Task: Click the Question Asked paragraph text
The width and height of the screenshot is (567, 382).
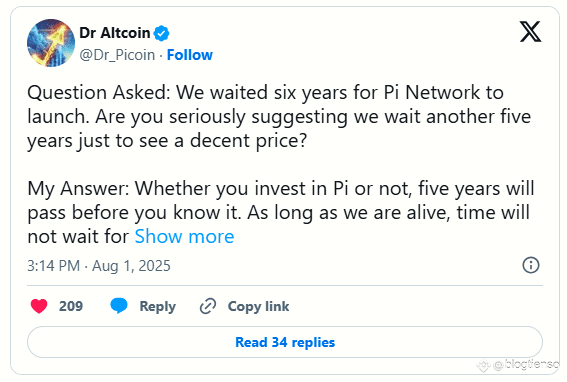Action: coord(279,116)
